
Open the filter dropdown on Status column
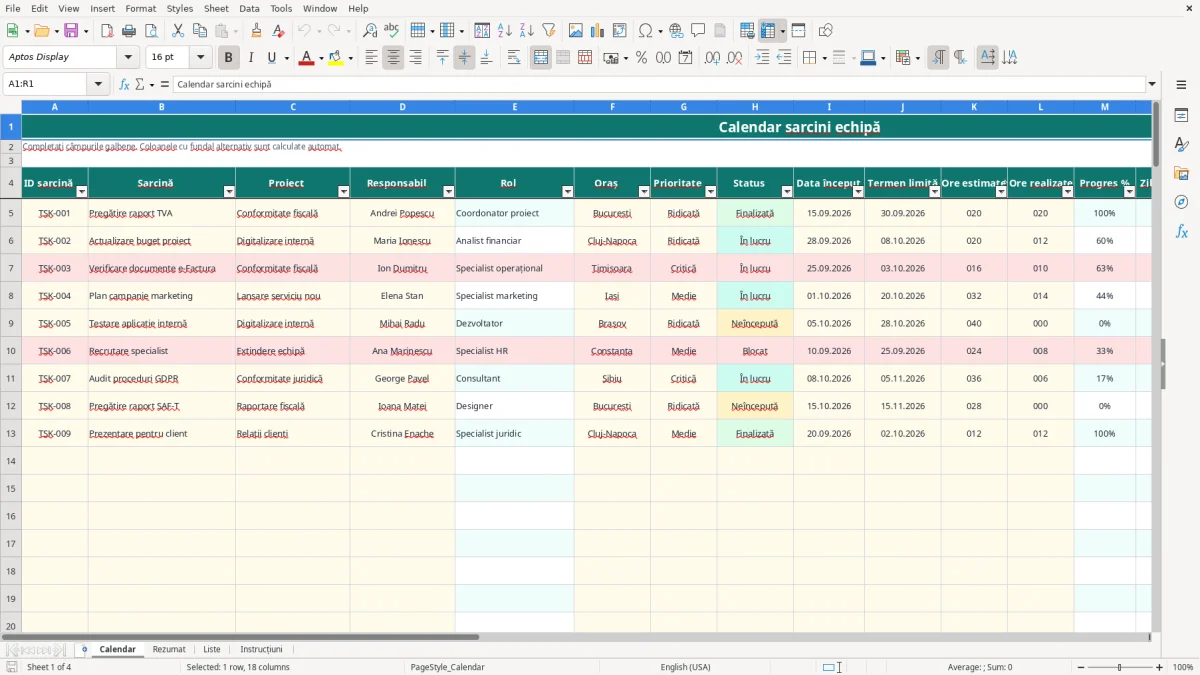787,191
